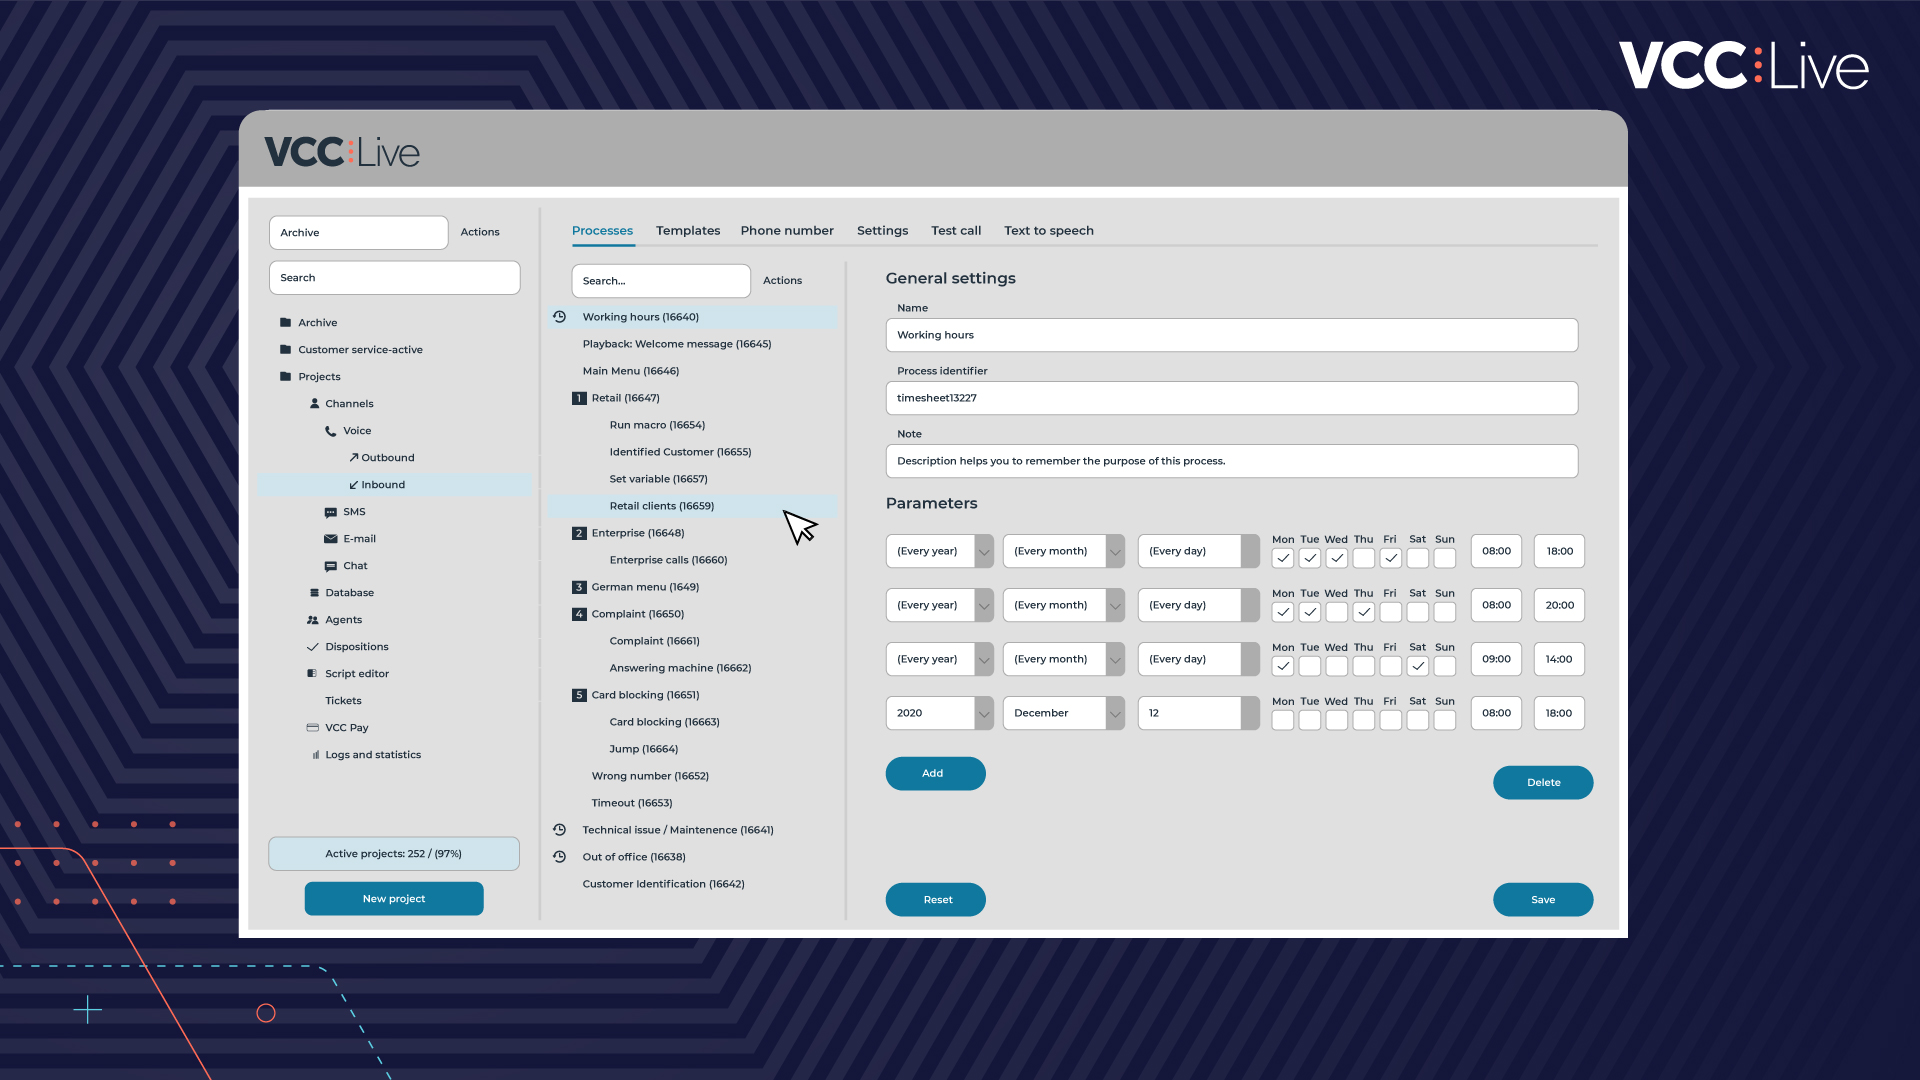Open the Text to speech tab
1920x1080 pixels.
(1049, 230)
